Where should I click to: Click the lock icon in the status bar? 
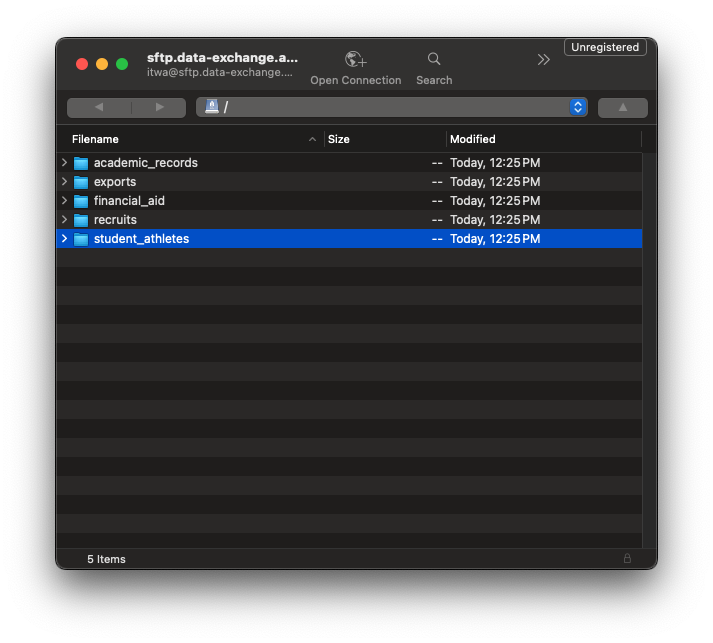[x=627, y=558]
